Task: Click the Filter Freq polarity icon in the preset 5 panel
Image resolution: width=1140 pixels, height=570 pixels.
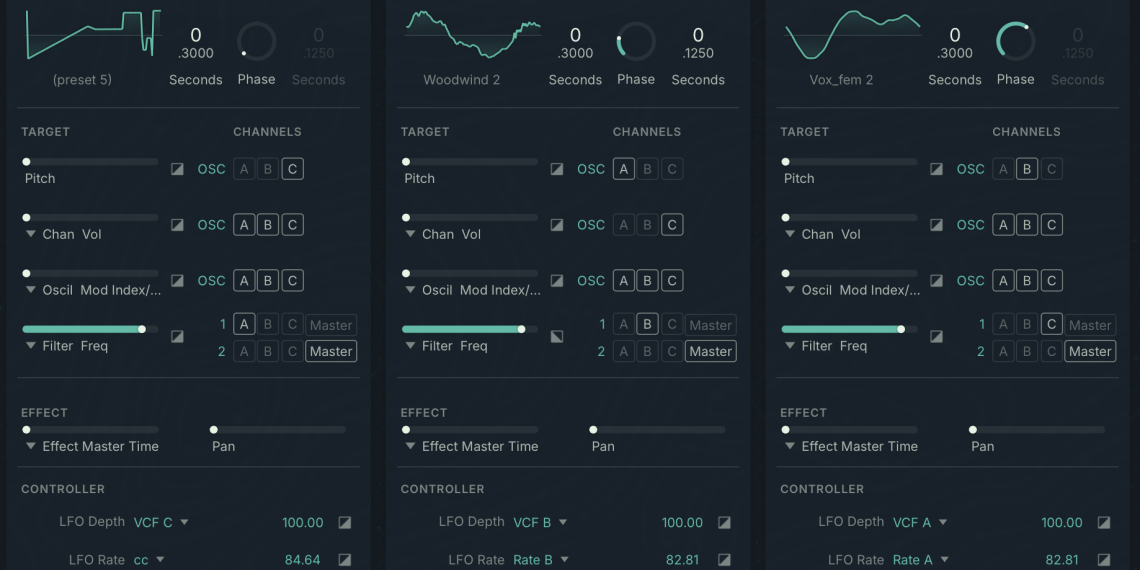Action: click(x=177, y=337)
